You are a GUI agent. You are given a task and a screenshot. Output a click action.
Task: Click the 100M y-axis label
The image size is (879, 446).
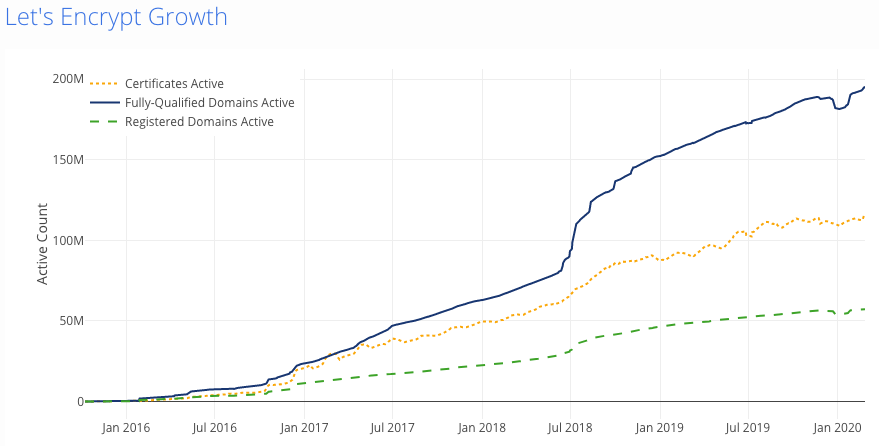pos(68,240)
